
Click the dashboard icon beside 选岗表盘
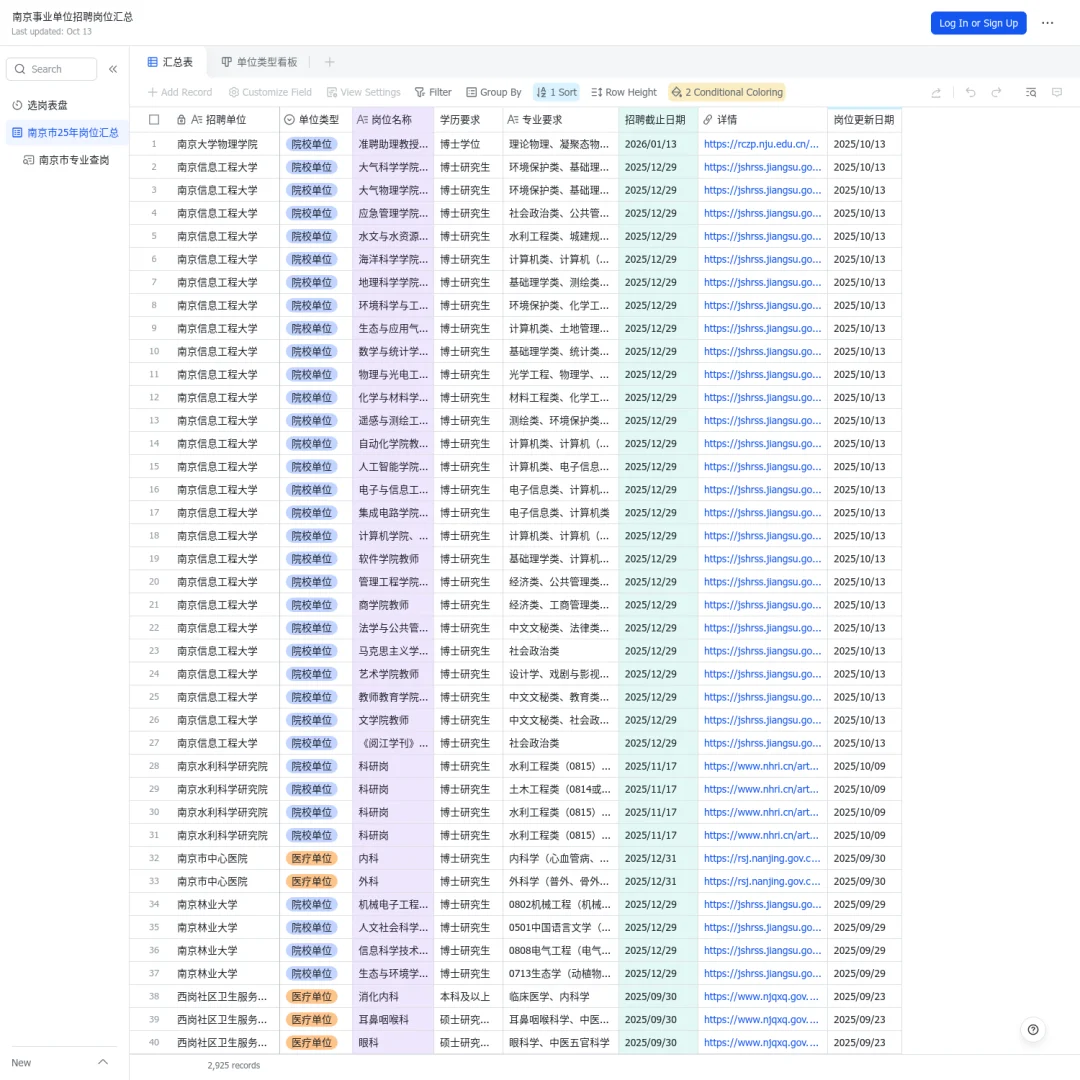(17, 105)
